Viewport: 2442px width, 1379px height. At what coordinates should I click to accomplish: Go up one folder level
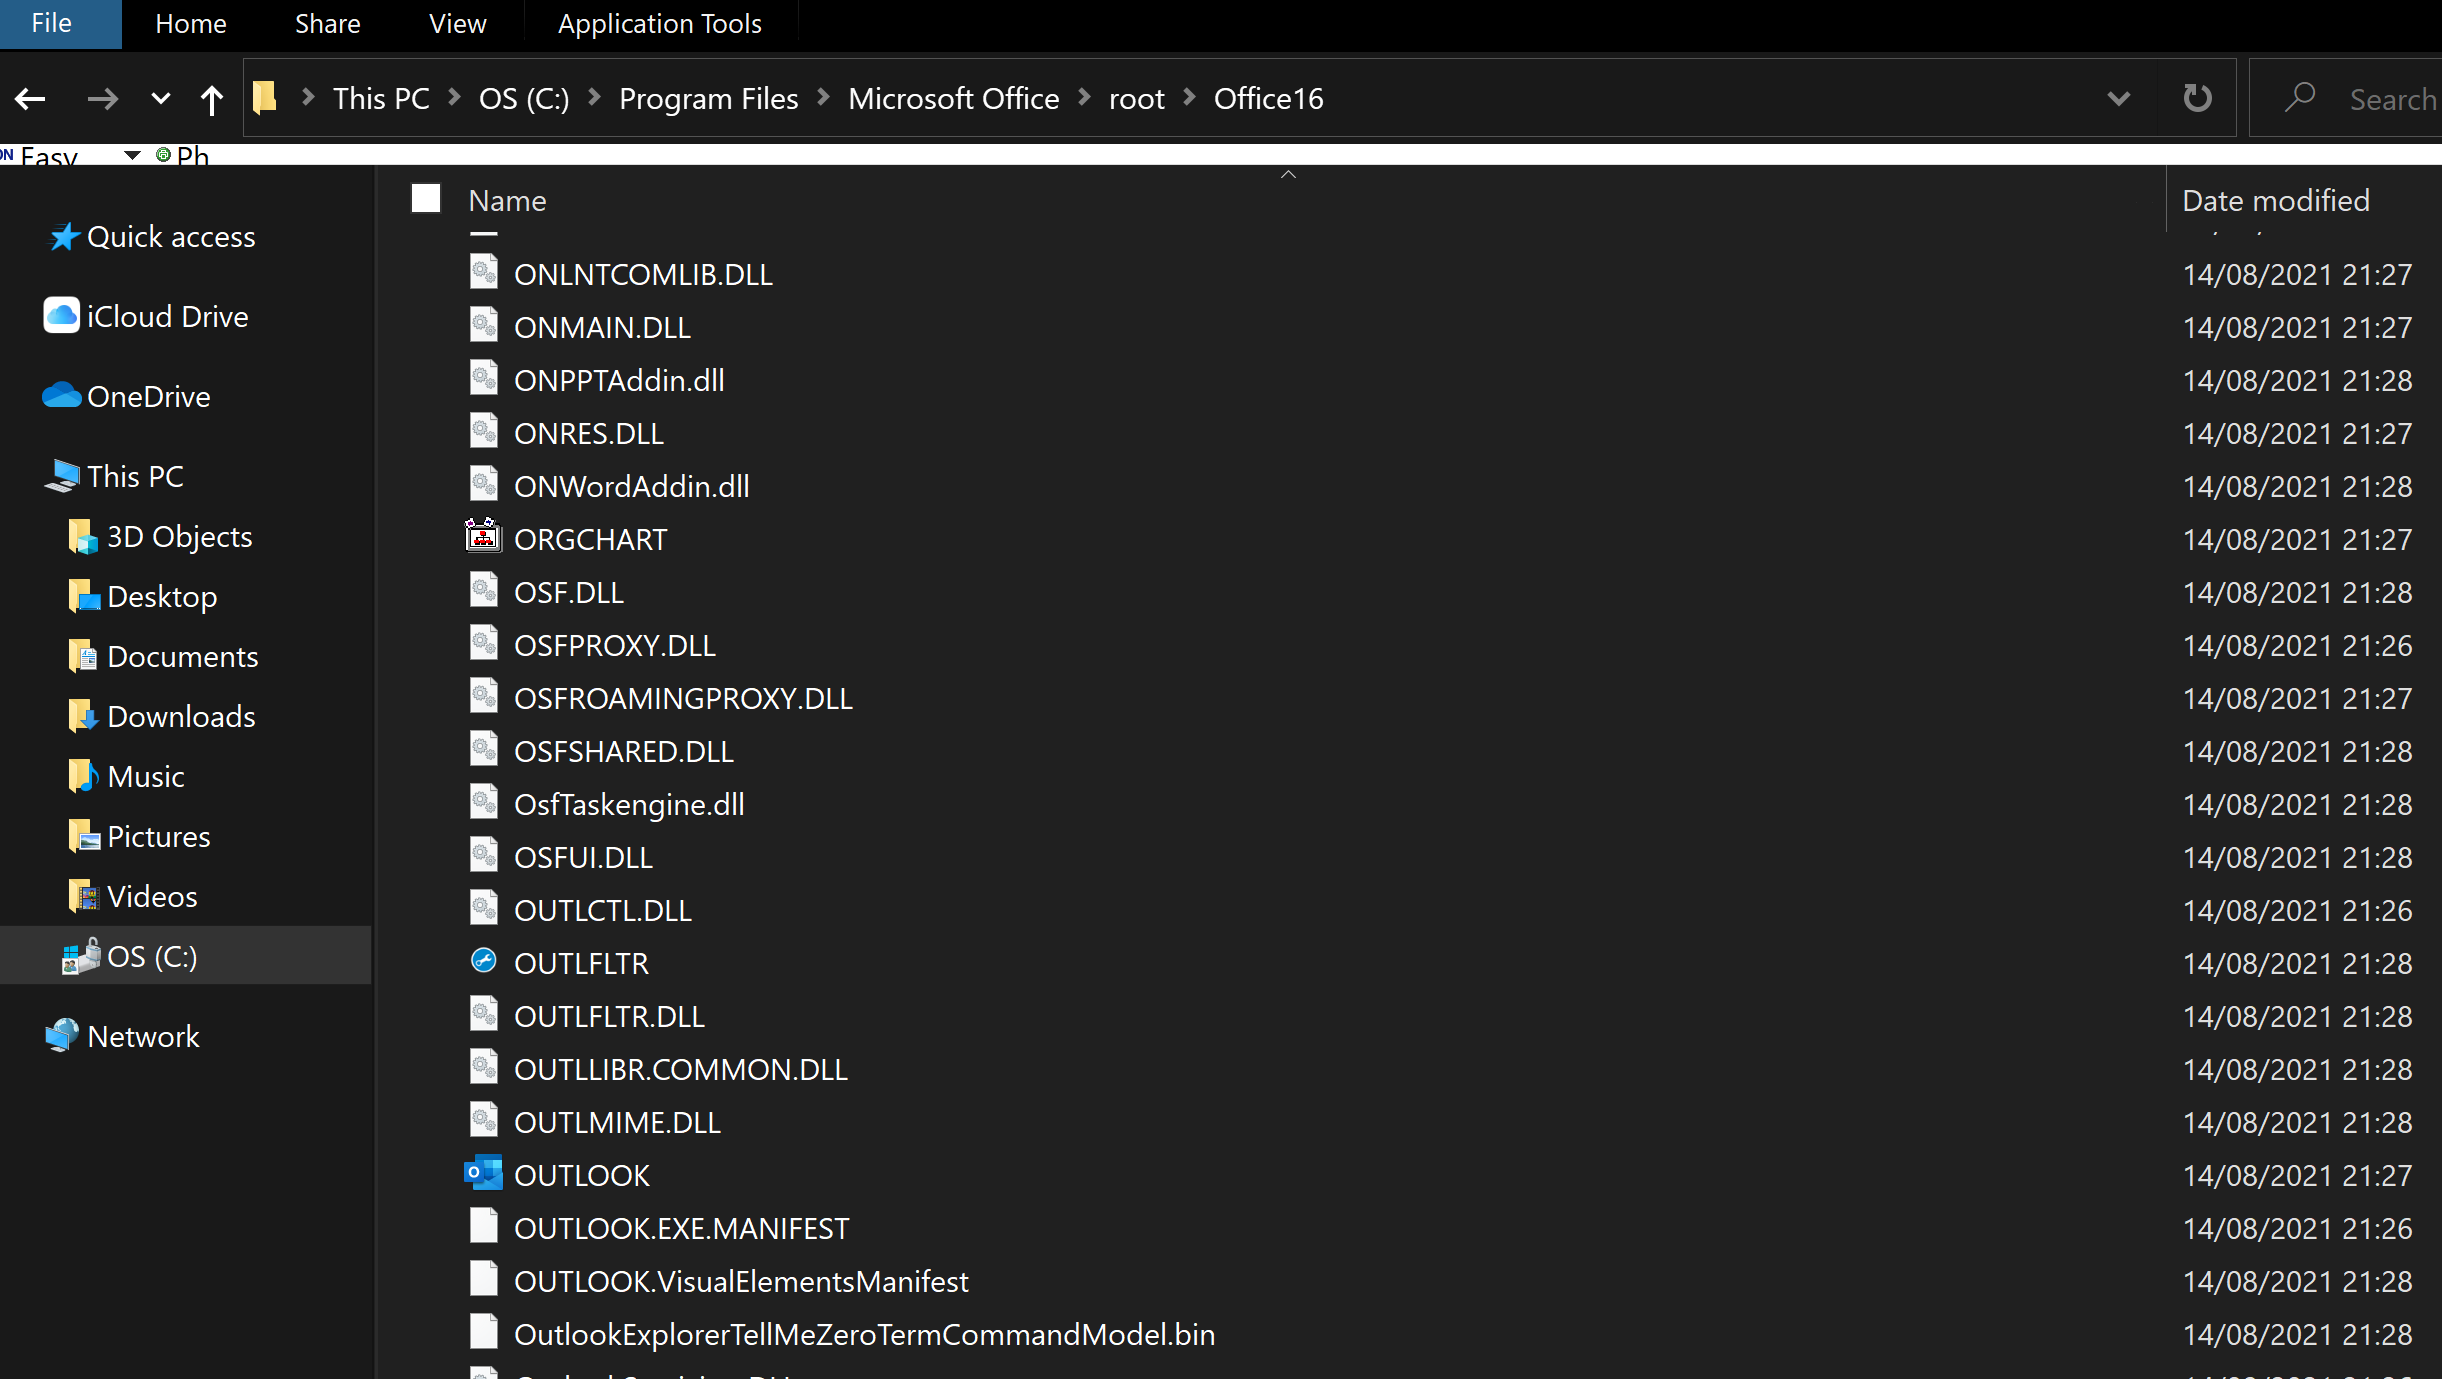[211, 99]
